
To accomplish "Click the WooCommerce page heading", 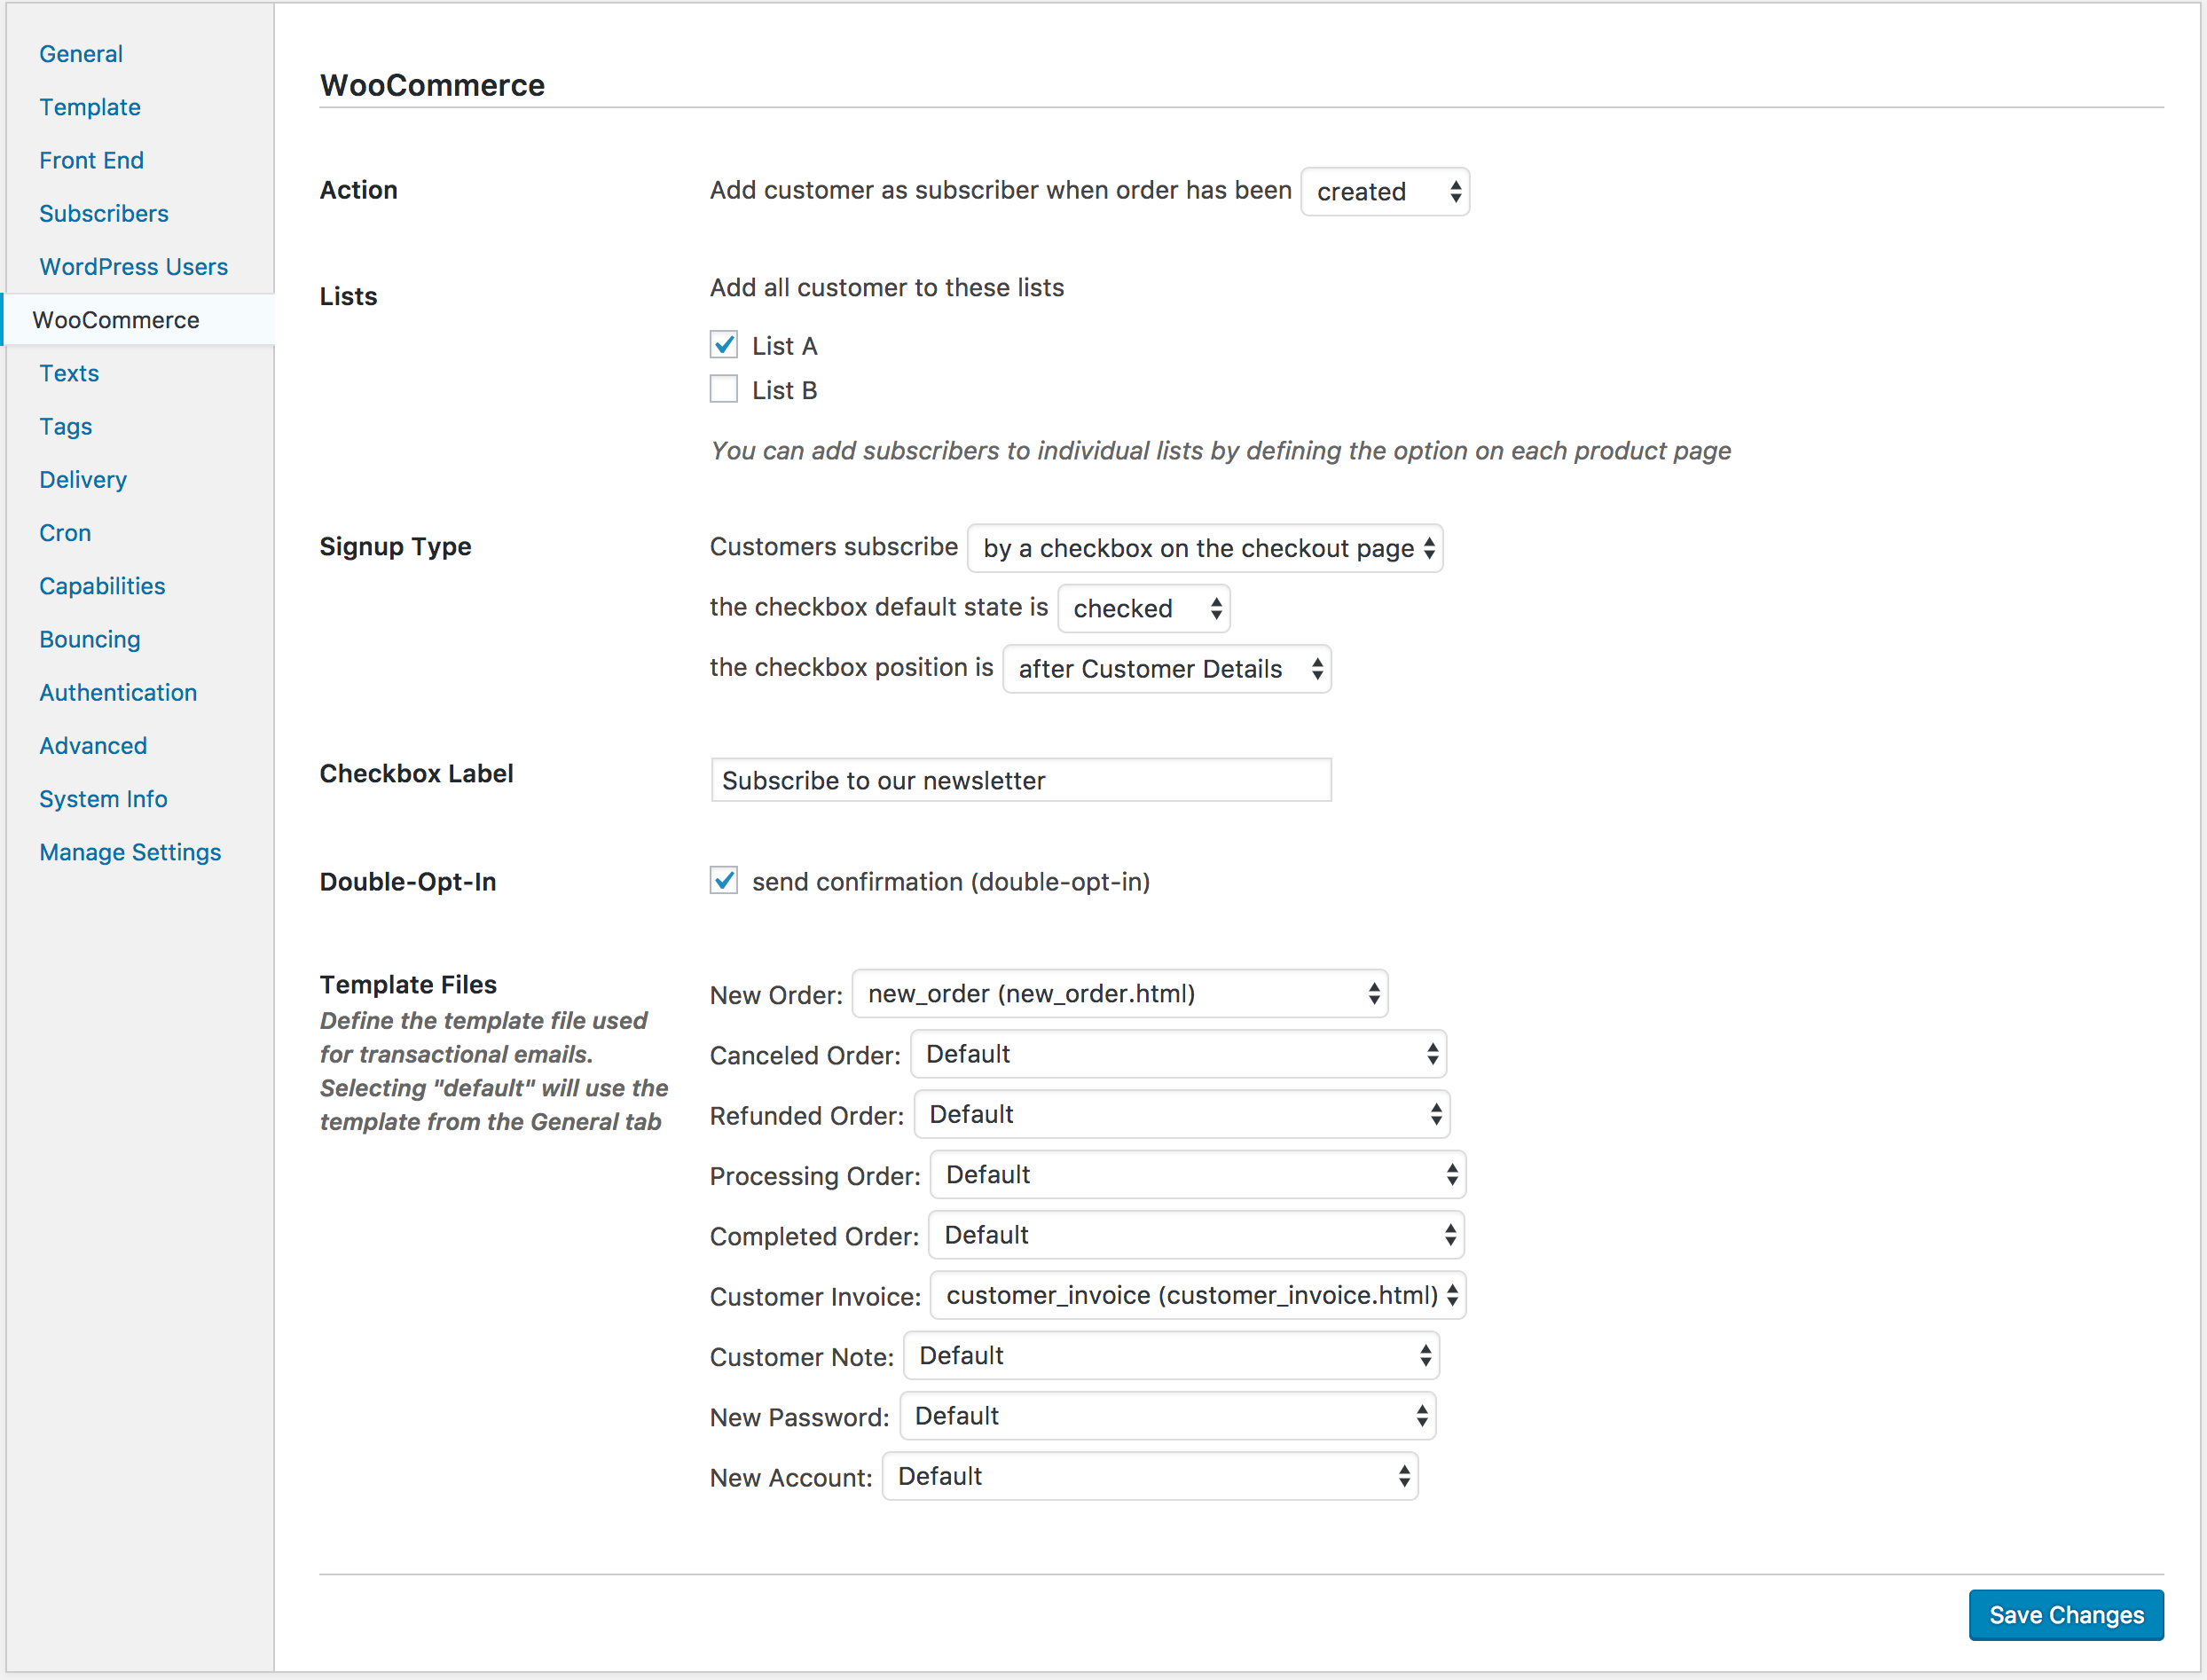I will 432,85.
